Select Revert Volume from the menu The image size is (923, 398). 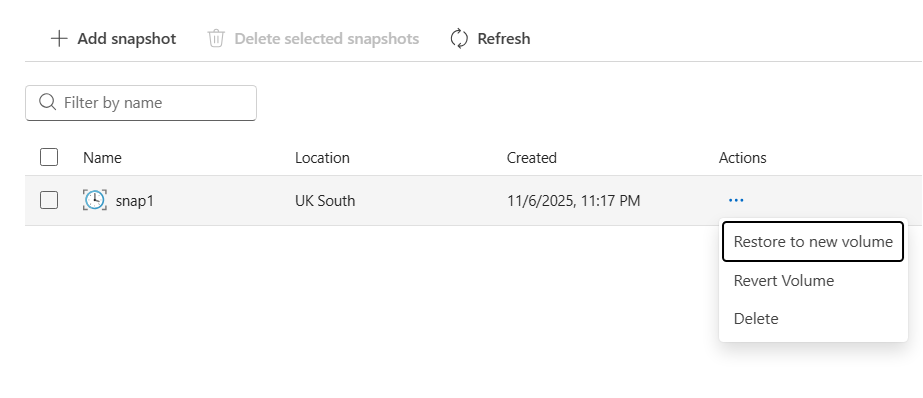tap(783, 281)
